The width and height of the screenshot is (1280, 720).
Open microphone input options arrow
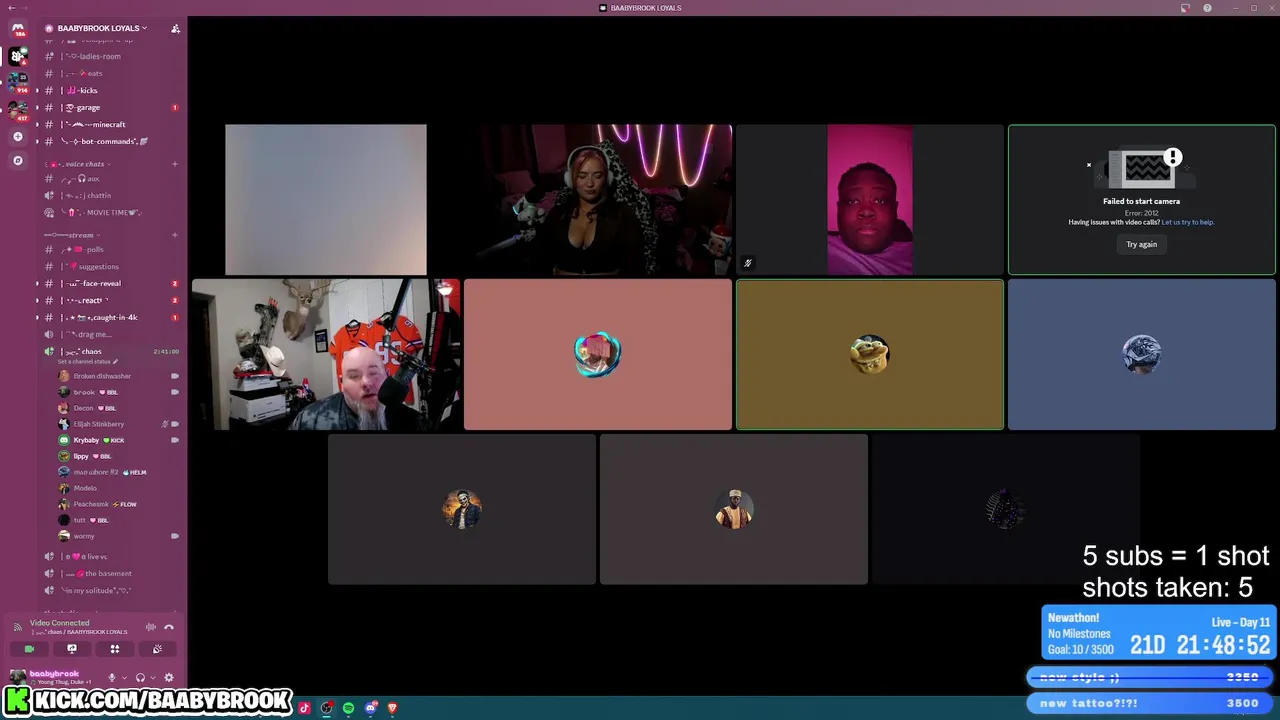(x=123, y=678)
